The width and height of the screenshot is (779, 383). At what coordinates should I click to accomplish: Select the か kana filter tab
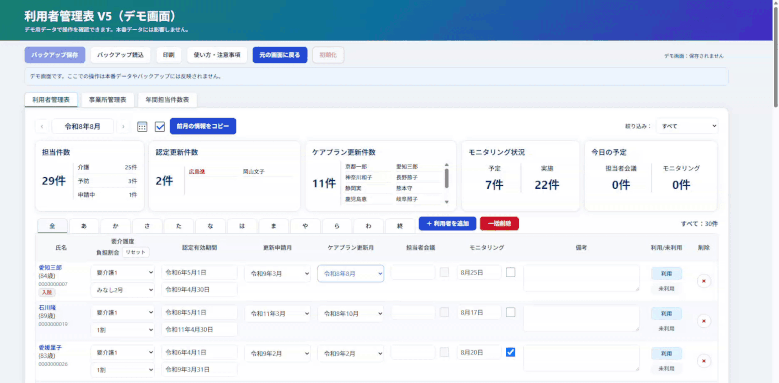coord(115,226)
